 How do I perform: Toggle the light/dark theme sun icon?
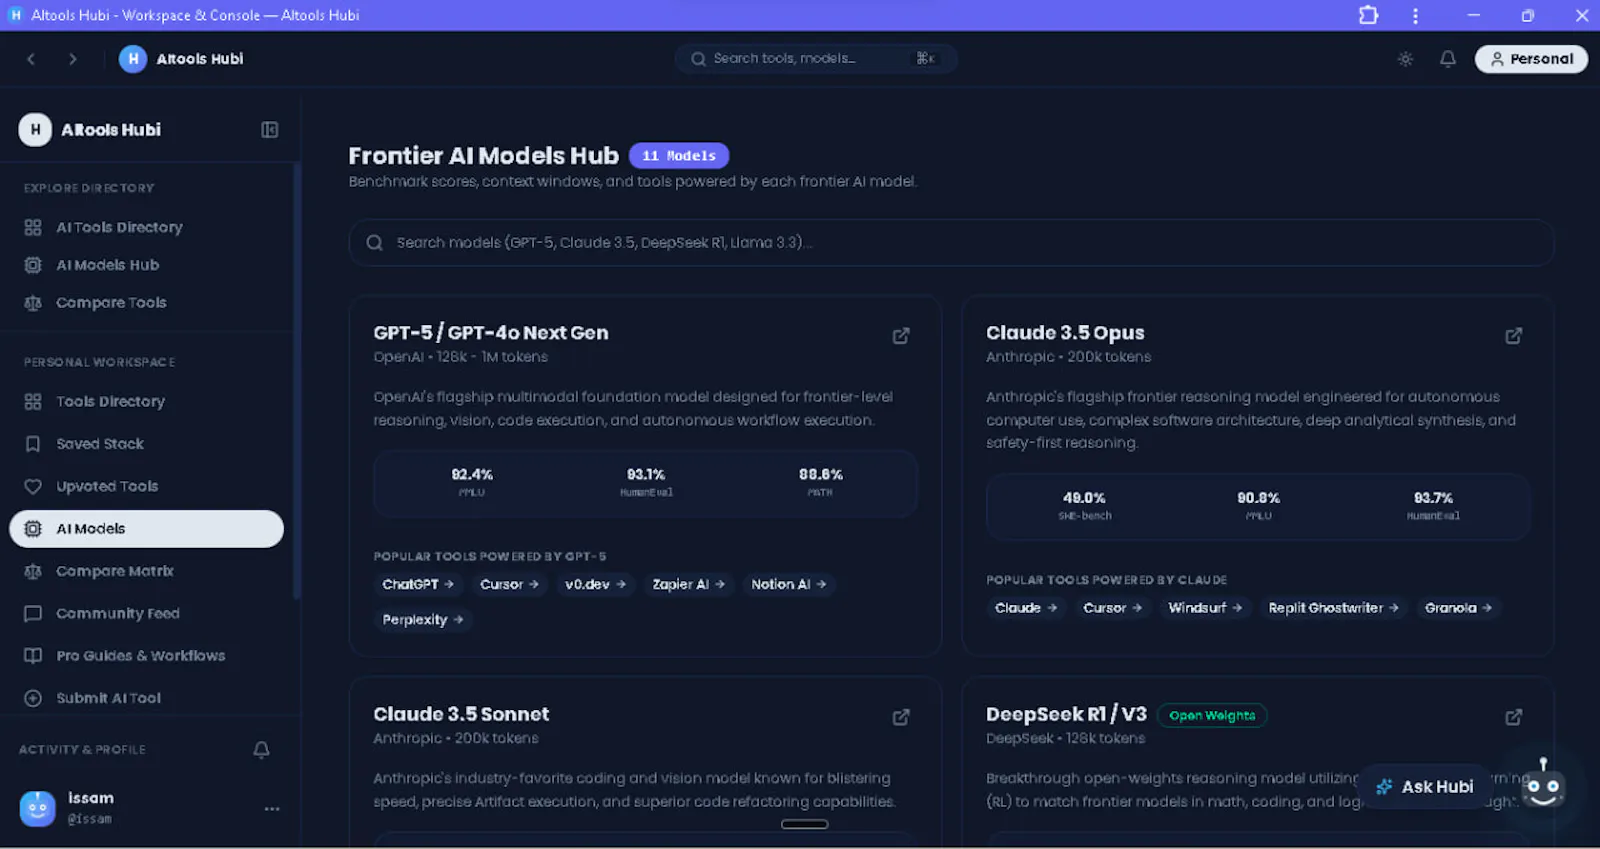(1405, 59)
